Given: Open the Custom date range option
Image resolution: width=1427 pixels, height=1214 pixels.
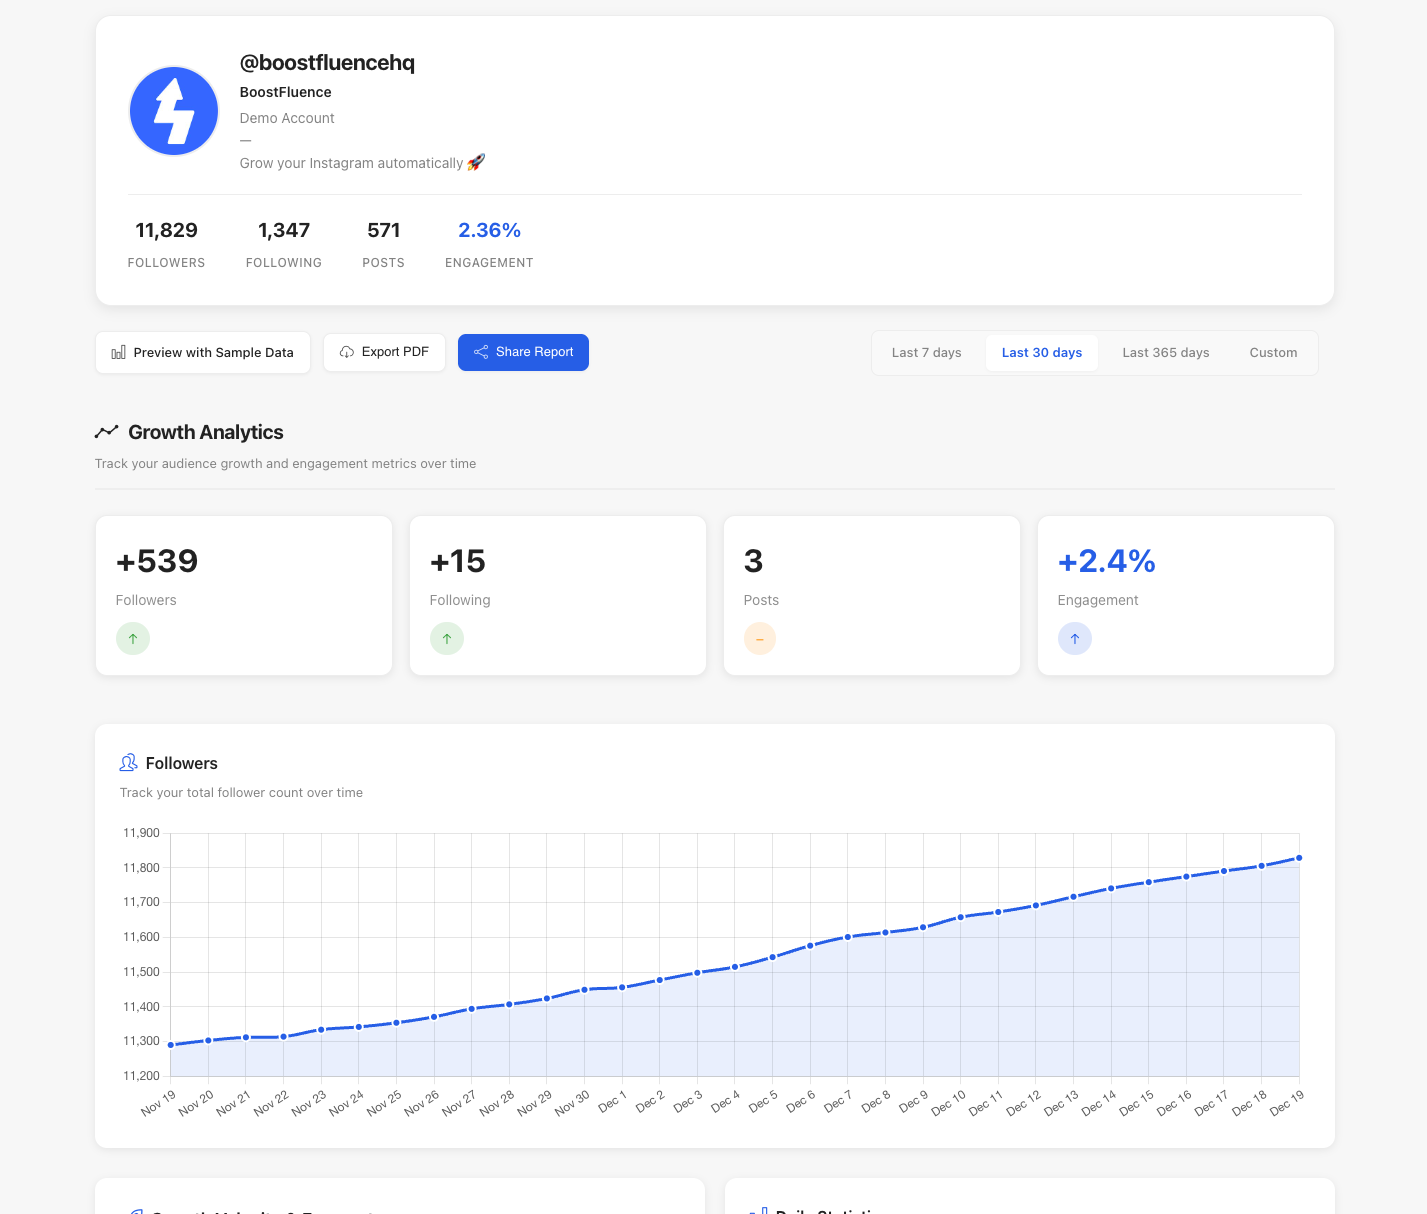Looking at the screenshot, I should click(1273, 352).
